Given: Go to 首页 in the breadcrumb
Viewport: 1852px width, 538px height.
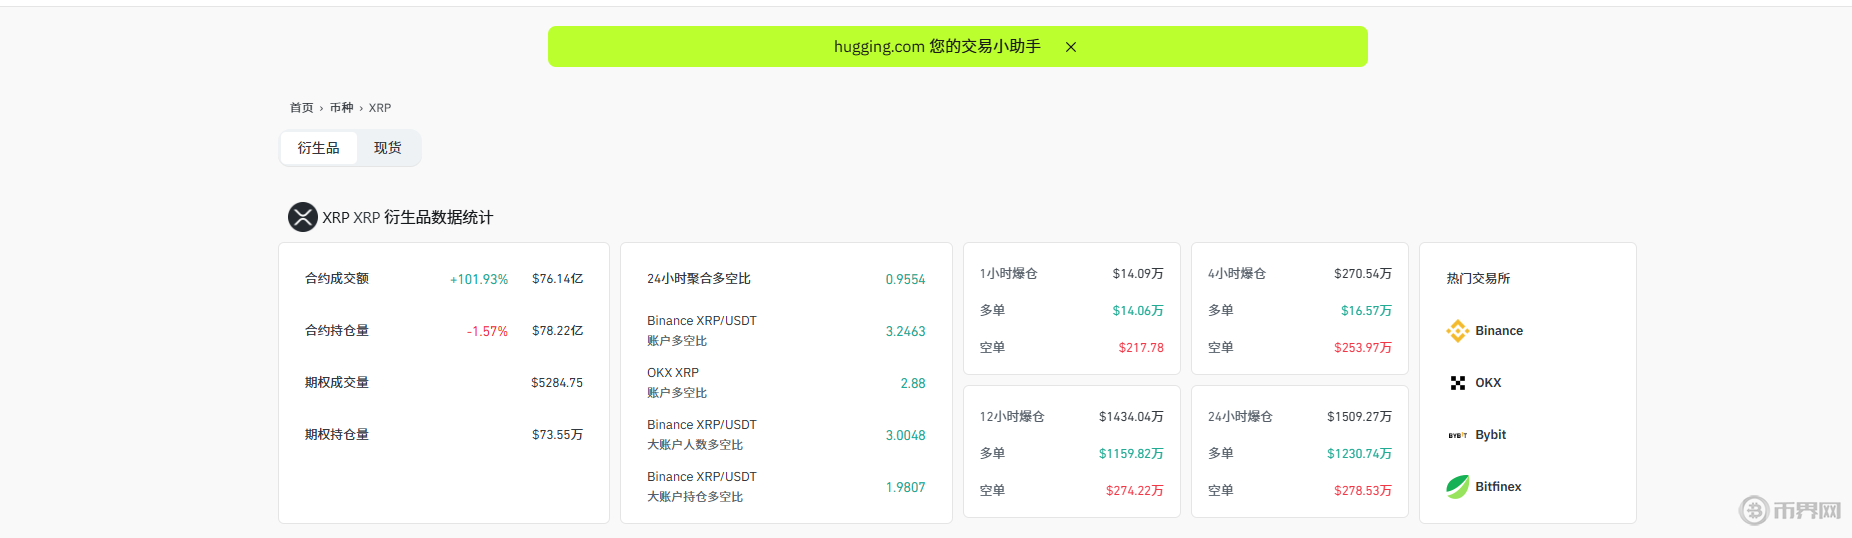Looking at the screenshot, I should pos(301,108).
